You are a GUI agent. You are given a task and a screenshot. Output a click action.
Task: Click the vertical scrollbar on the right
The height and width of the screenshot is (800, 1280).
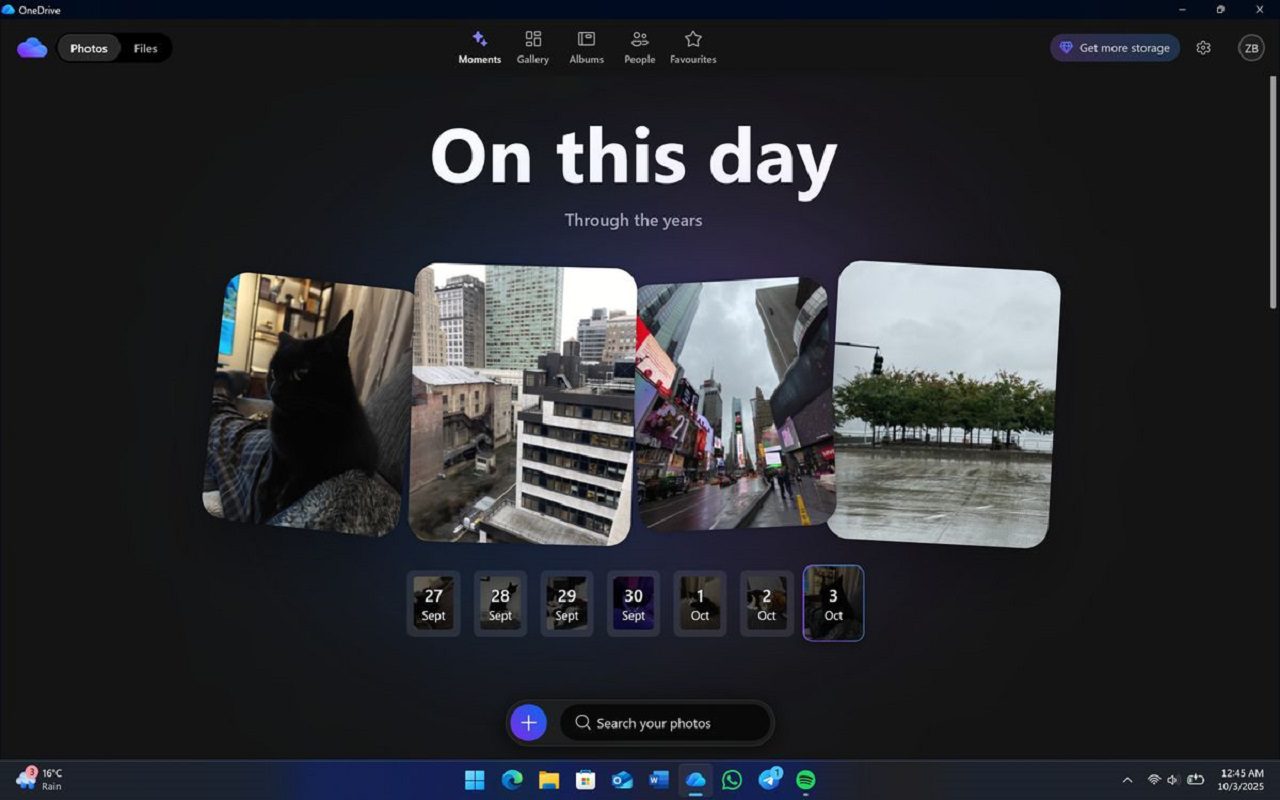[x=1272, y=190]
